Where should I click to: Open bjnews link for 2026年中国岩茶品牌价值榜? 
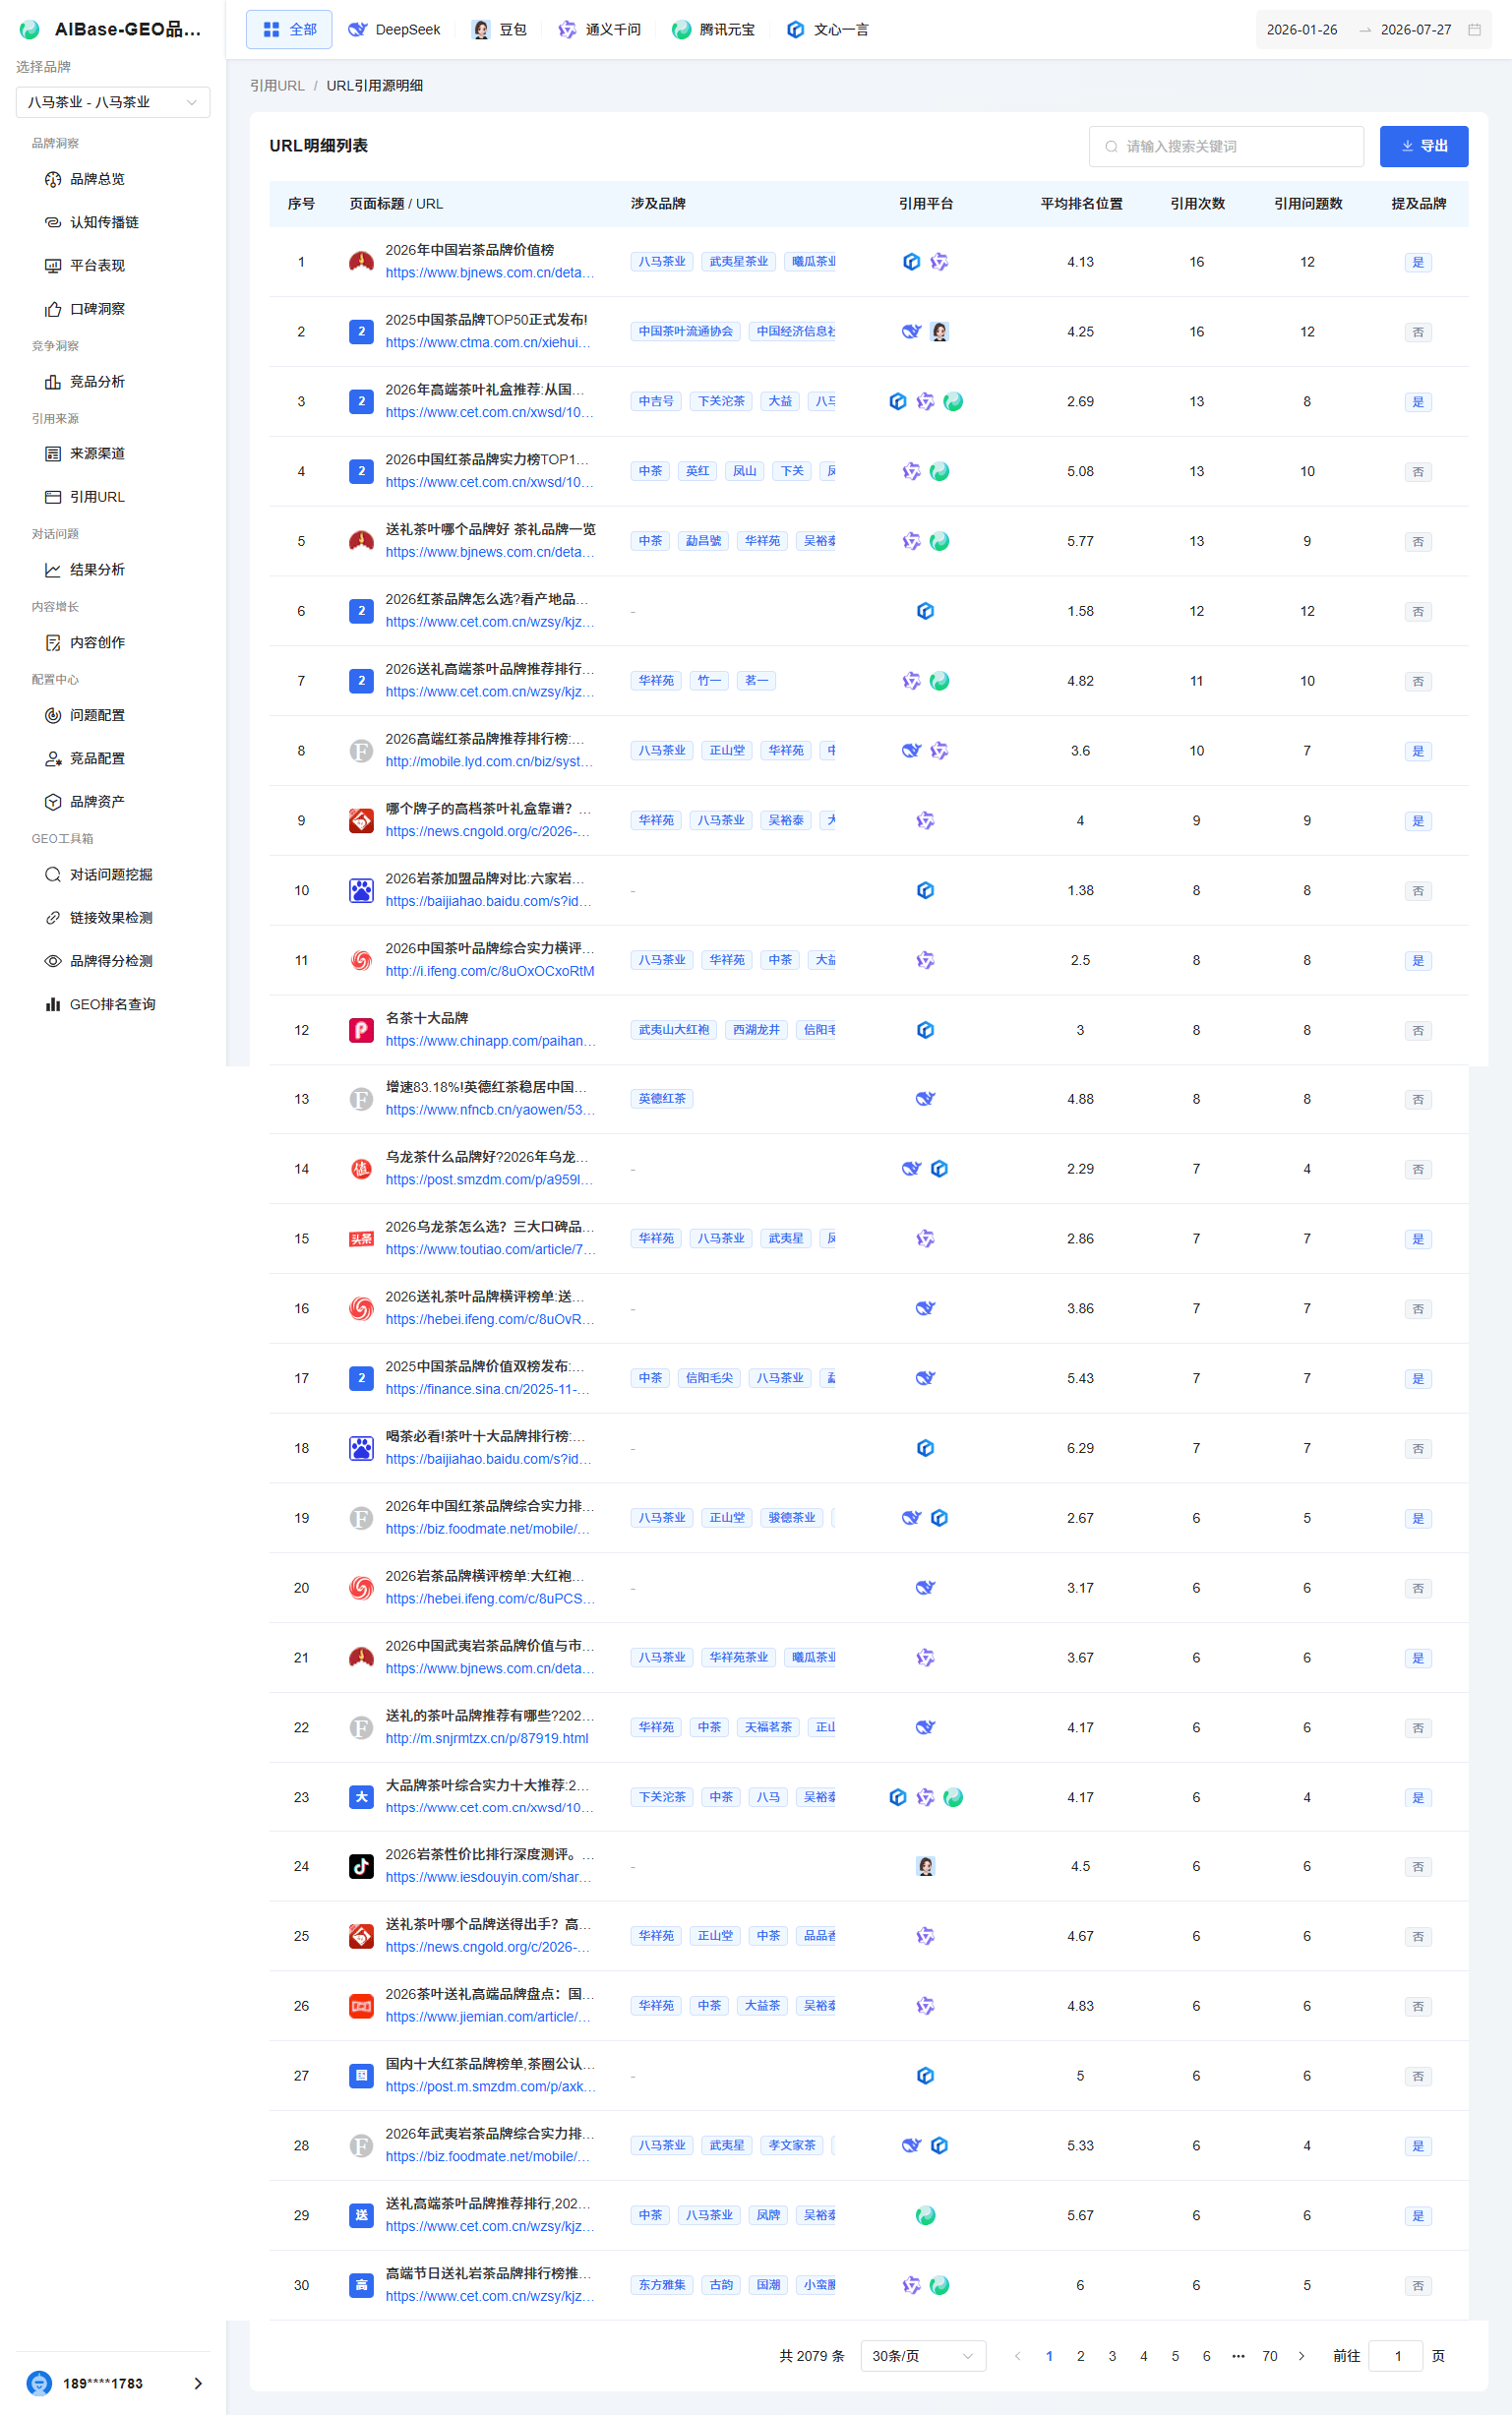tap(490, 273)
